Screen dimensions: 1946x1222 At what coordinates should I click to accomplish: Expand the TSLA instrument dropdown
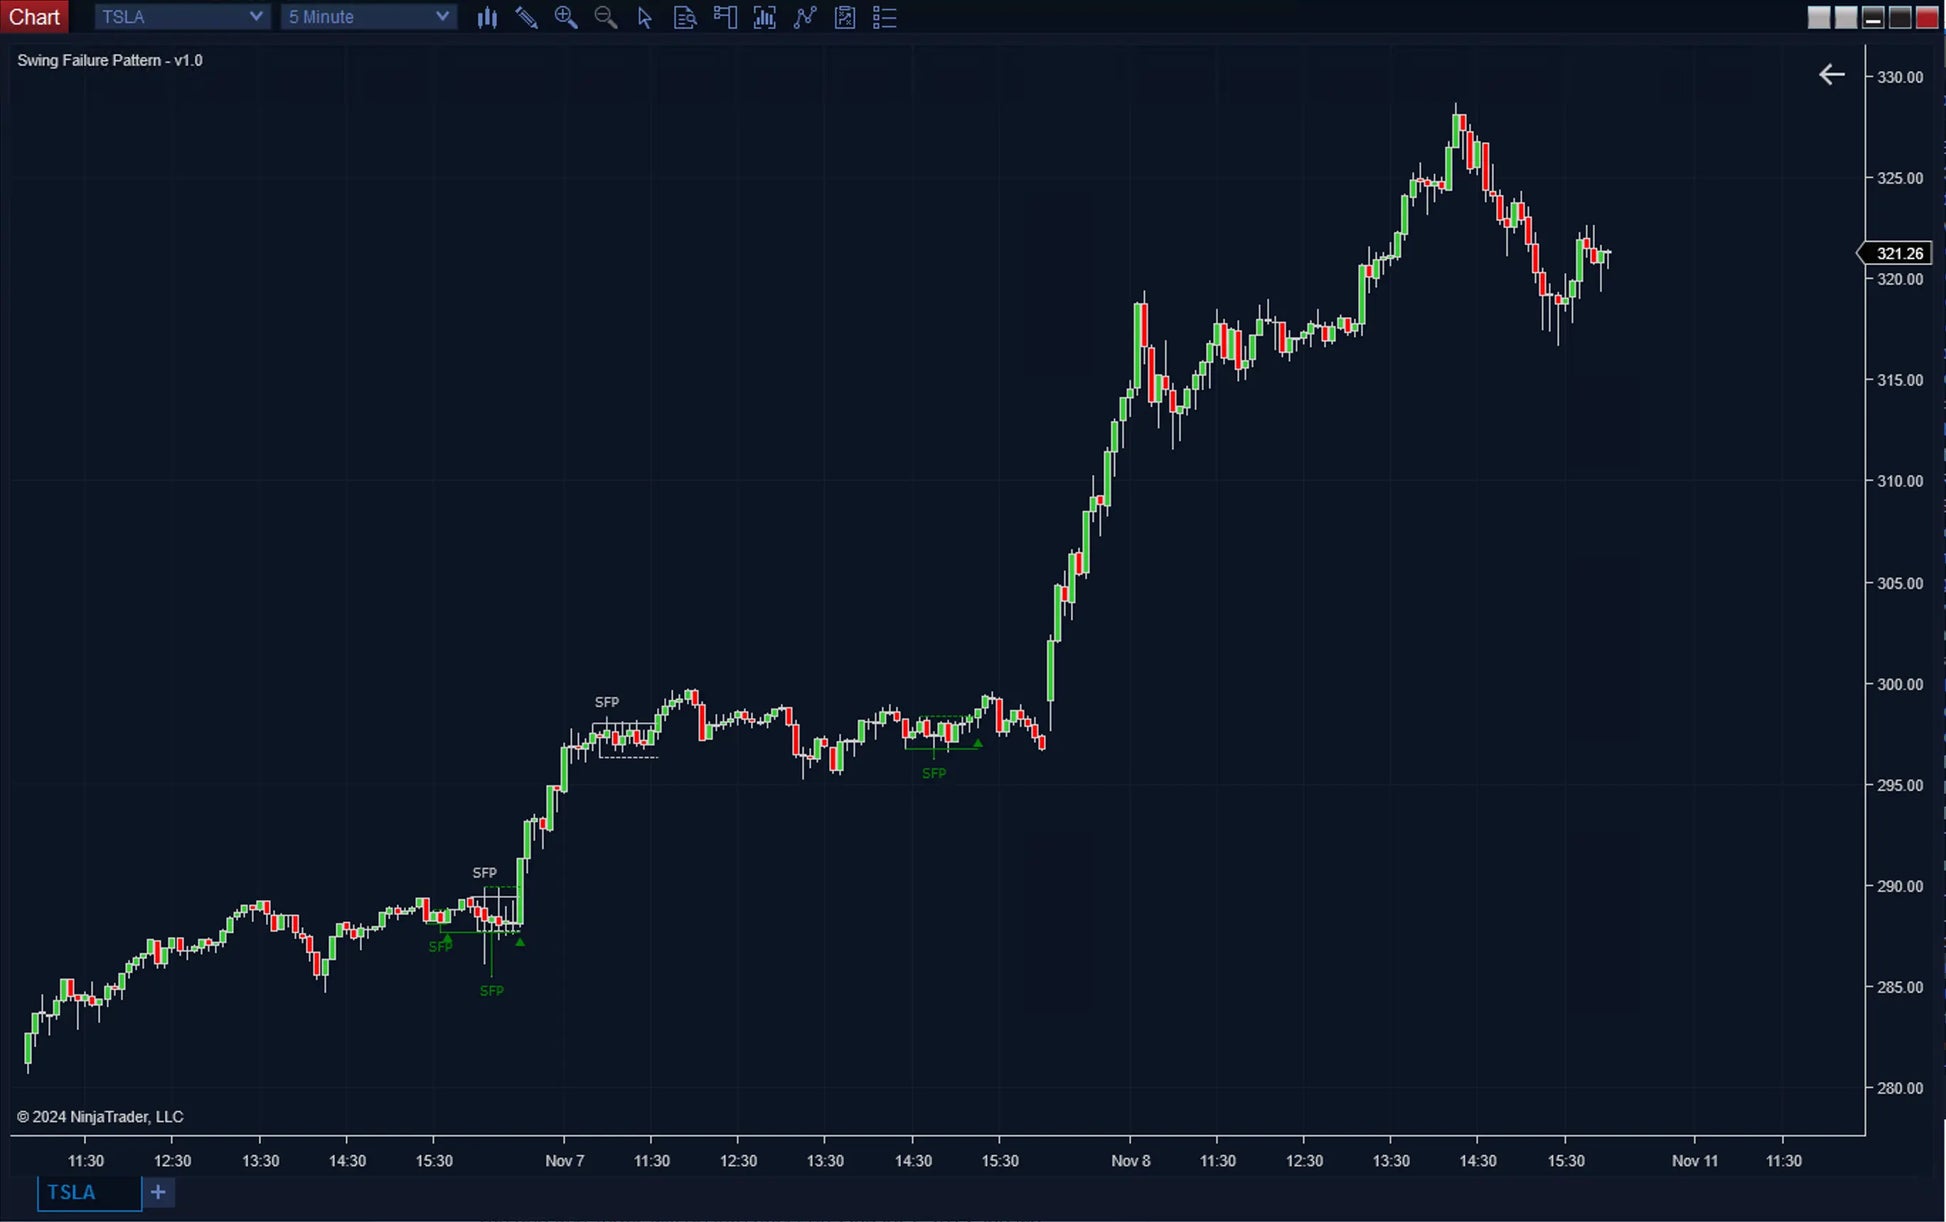pos(182,17)
